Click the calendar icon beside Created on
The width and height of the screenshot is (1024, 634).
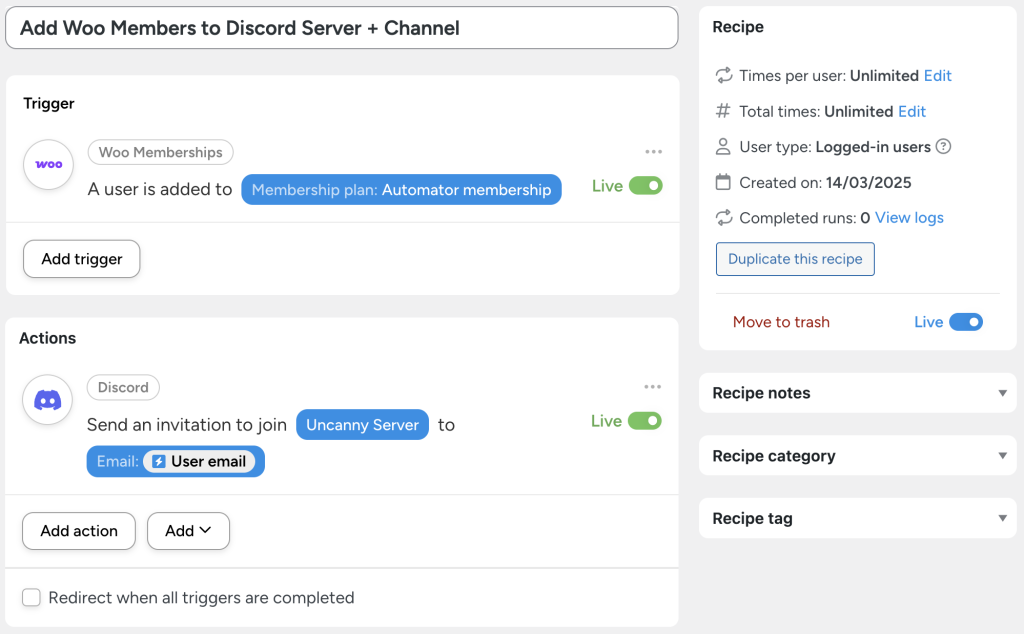click(722, 182)
